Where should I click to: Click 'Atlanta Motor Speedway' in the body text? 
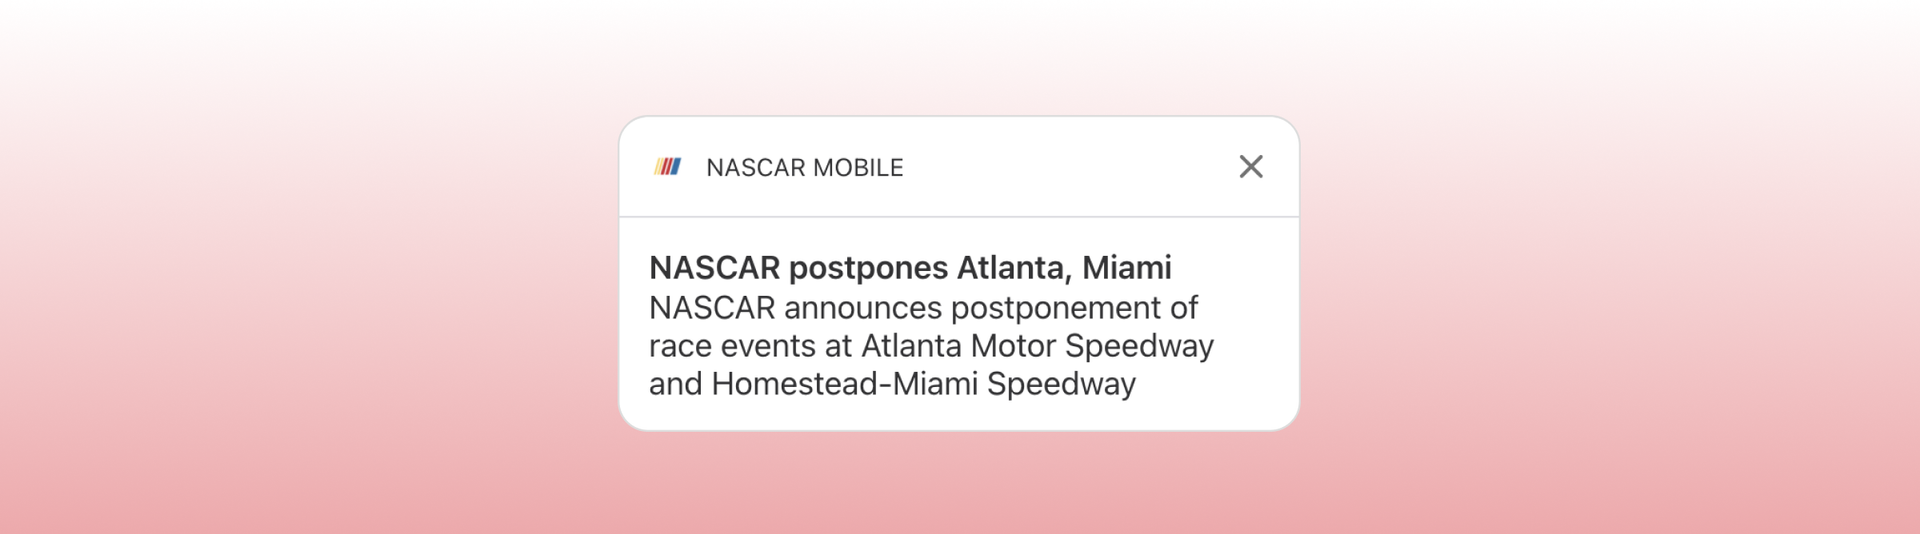(x=1037, y=346)
